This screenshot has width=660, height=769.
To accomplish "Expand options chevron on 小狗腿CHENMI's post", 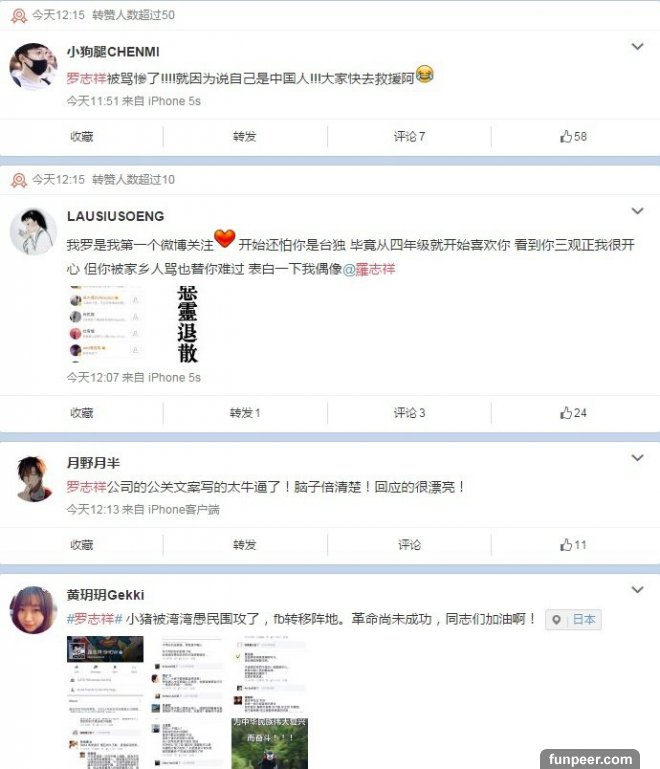I will pos(637,47).
